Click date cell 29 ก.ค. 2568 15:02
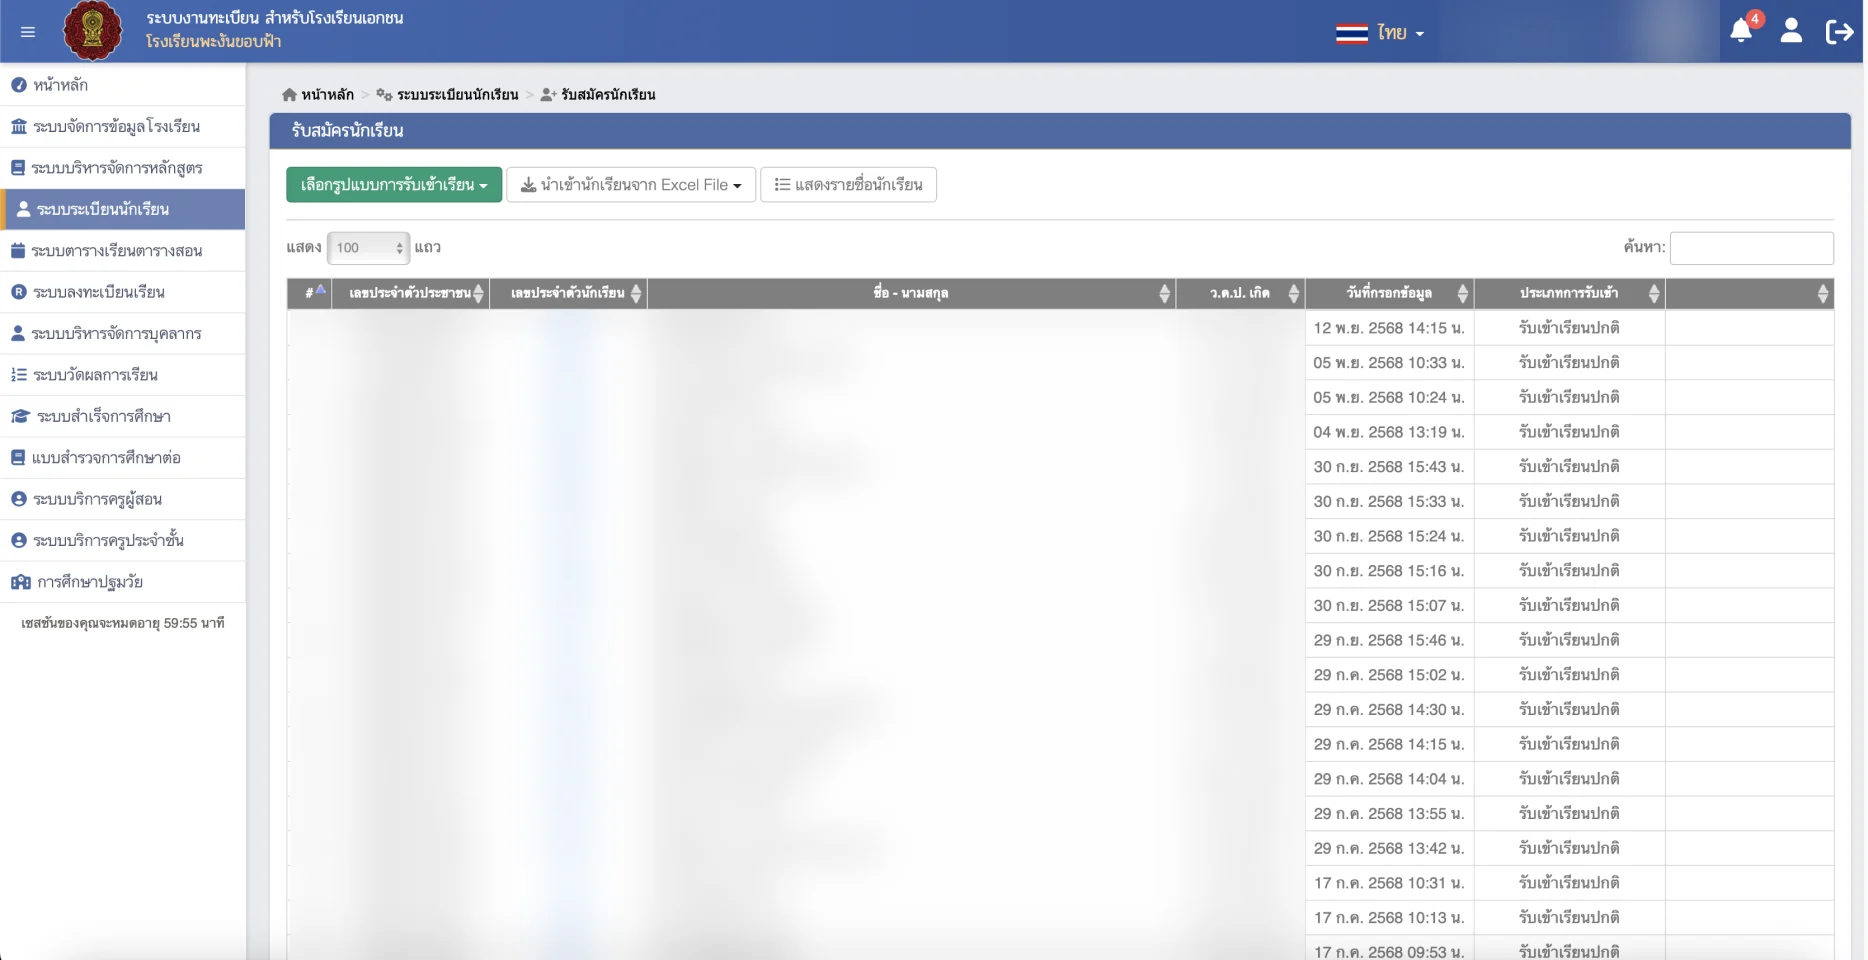Viewport: 1868px width, 960px height. 1389,675
